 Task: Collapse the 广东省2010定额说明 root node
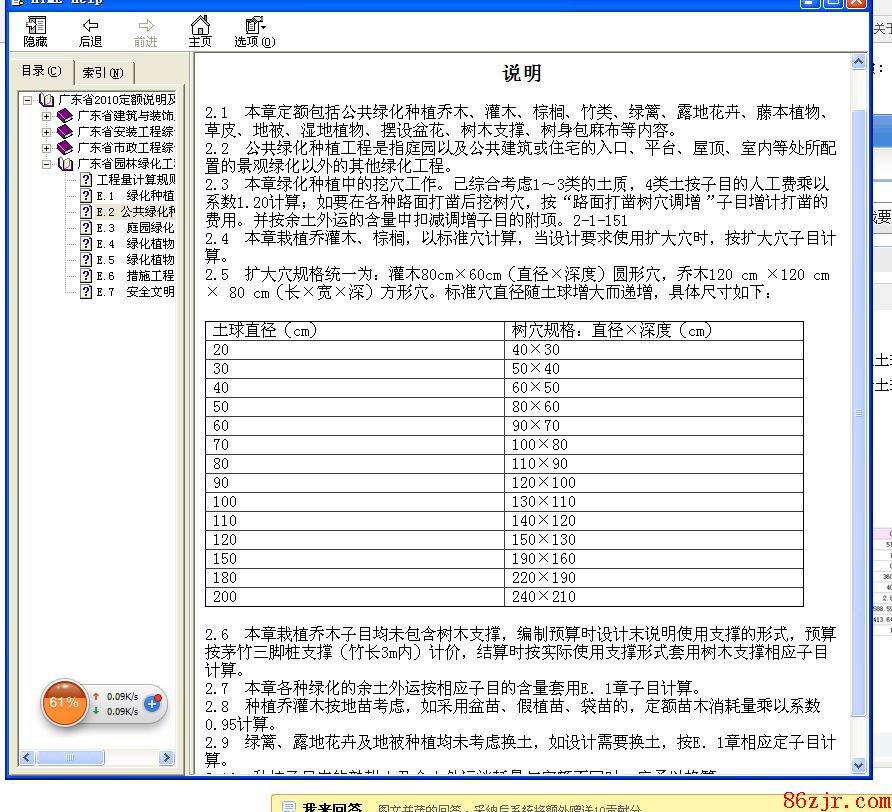point(29,100)
